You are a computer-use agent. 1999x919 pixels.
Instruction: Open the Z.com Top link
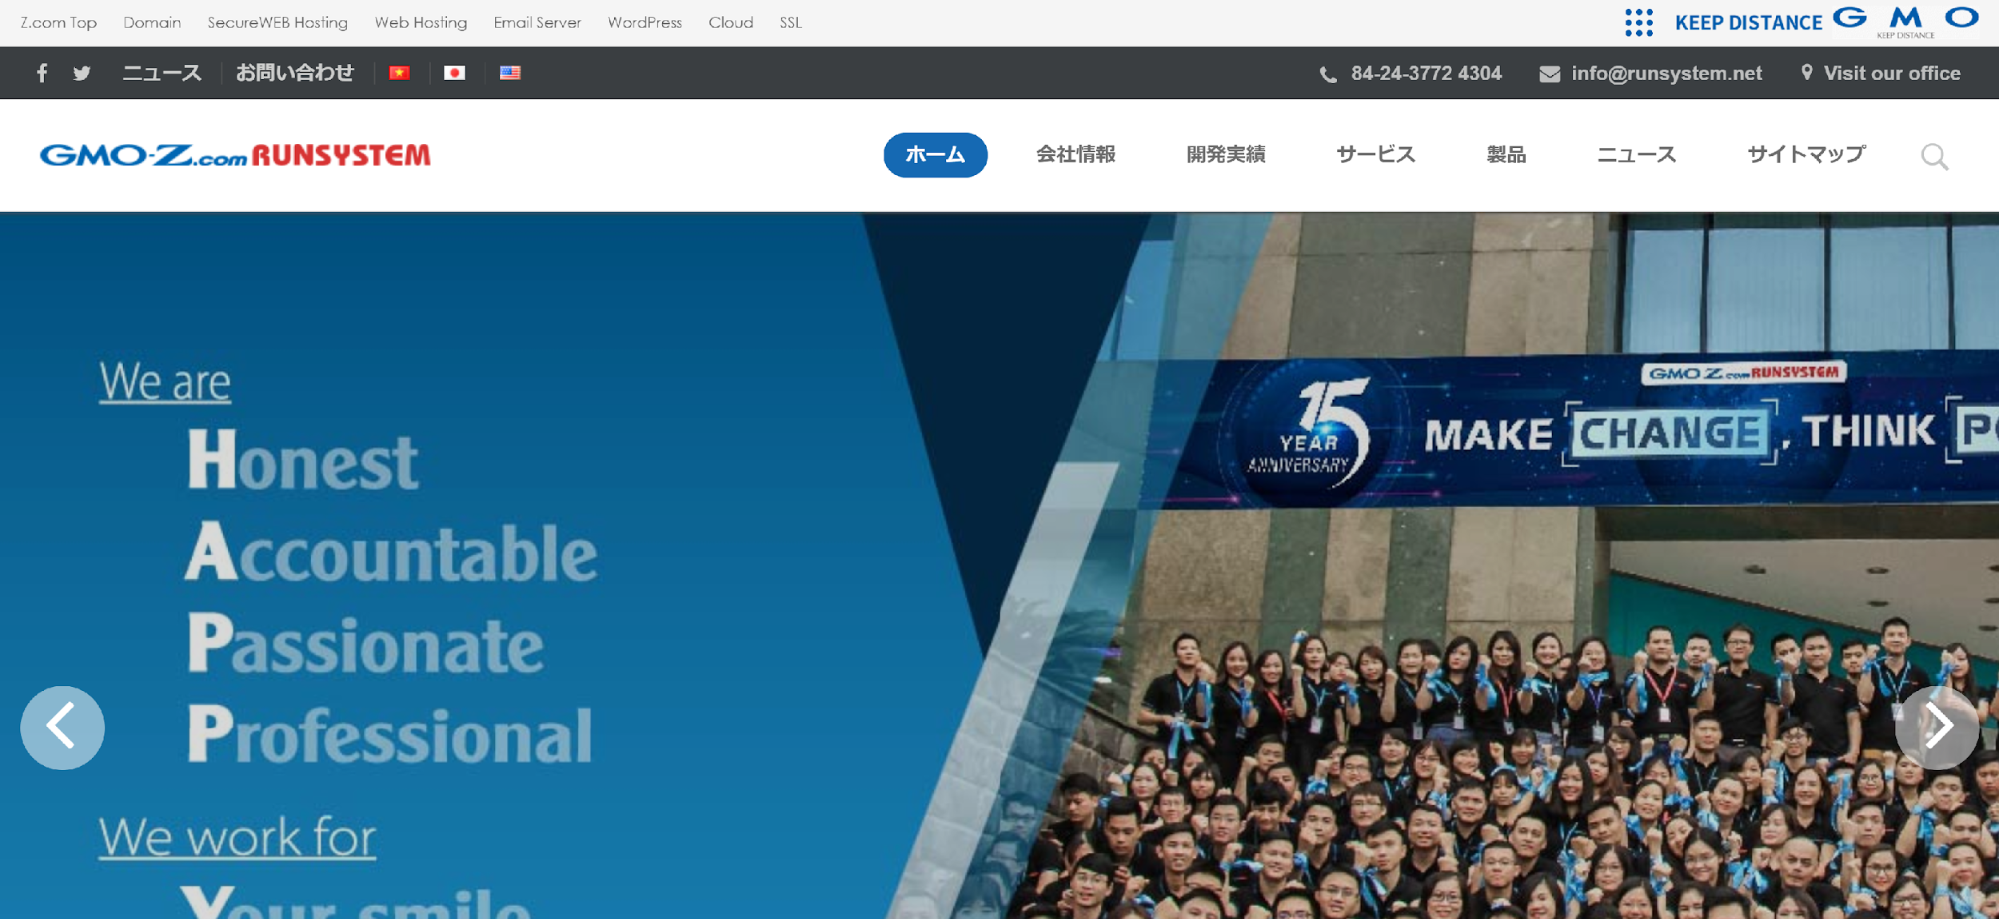pos(59,22)
